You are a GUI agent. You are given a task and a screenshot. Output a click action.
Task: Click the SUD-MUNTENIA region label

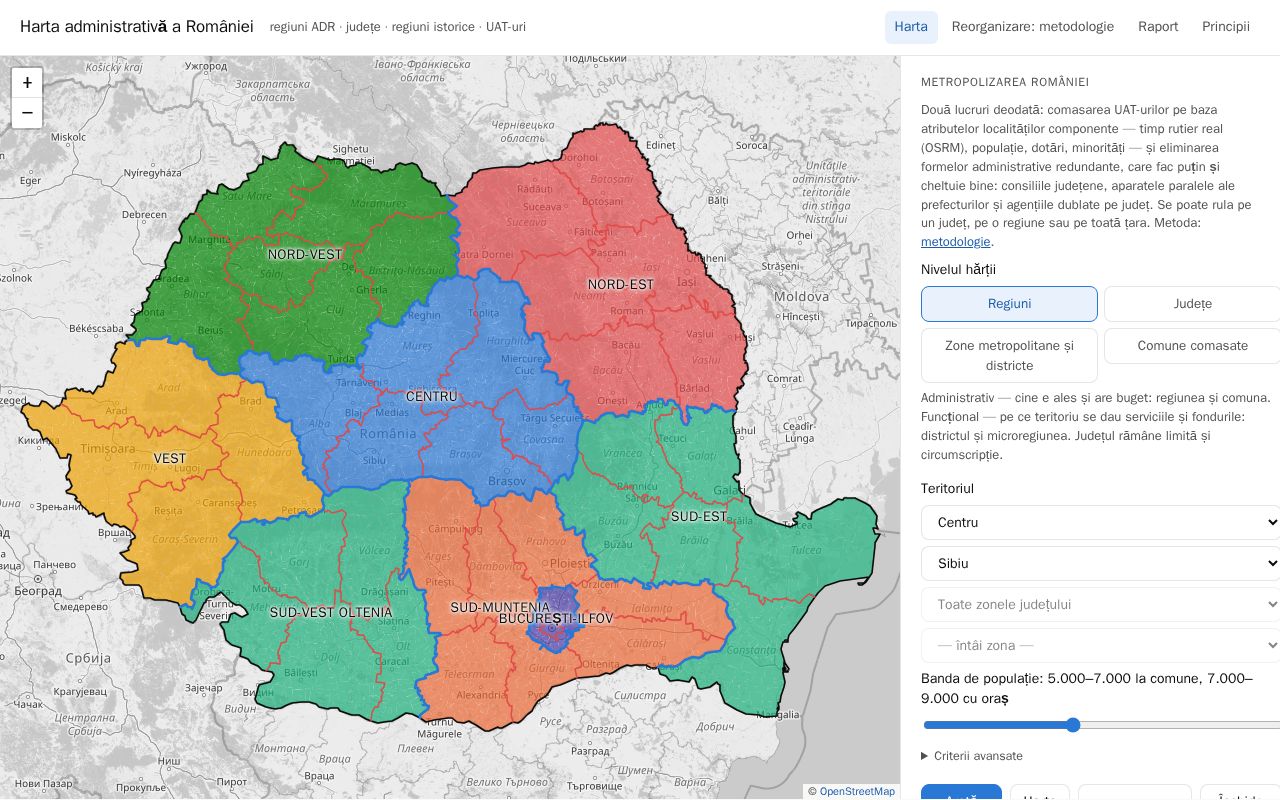(500, 608)
